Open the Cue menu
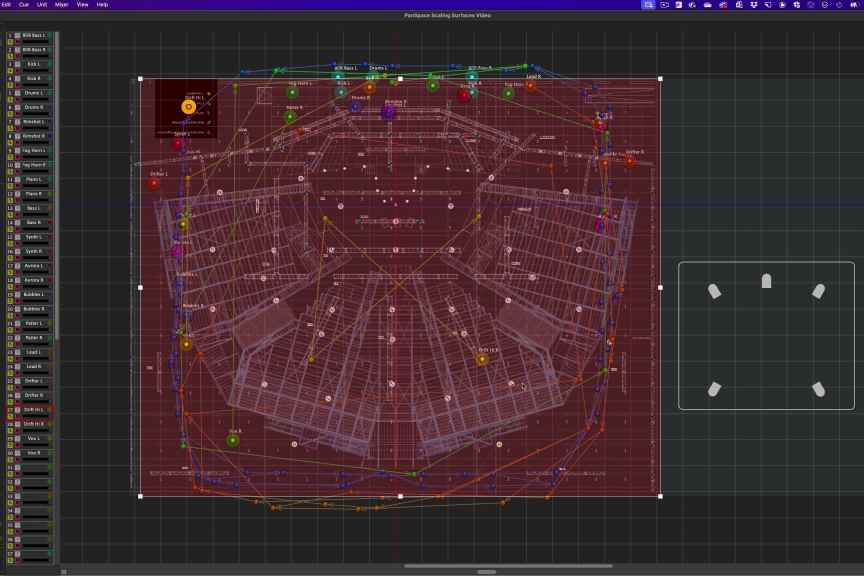 click(x=24, y=4)
